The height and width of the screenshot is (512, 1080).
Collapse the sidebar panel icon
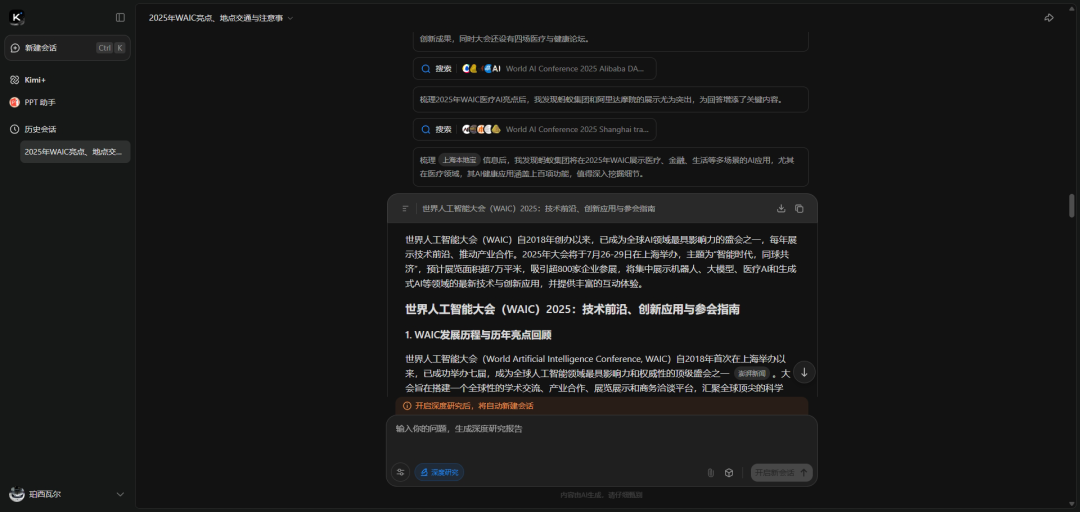pos(121,17)
